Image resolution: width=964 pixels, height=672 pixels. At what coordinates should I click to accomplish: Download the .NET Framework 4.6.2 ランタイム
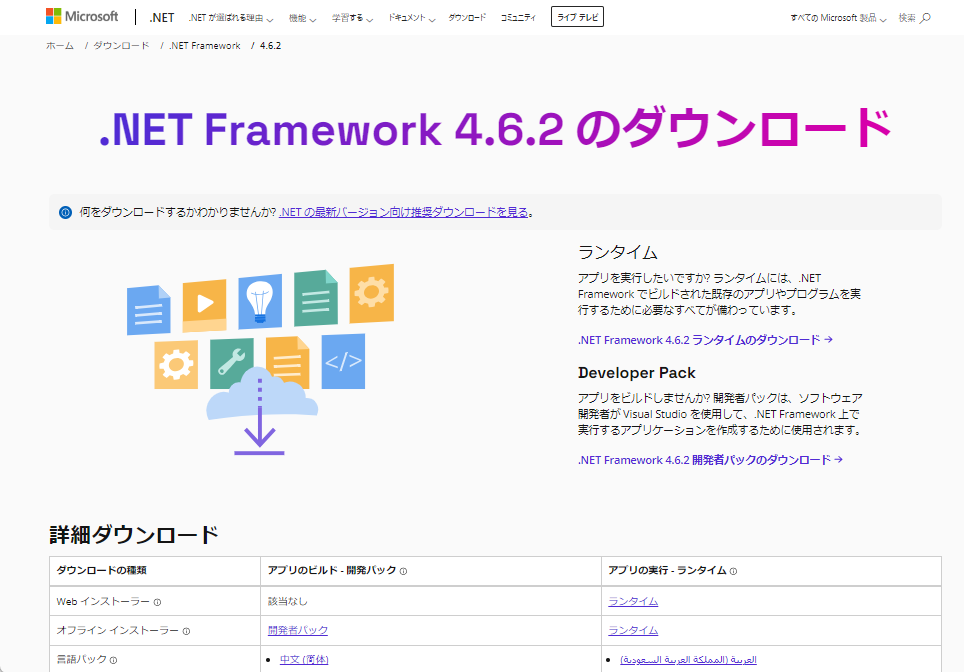pos(702,340)
